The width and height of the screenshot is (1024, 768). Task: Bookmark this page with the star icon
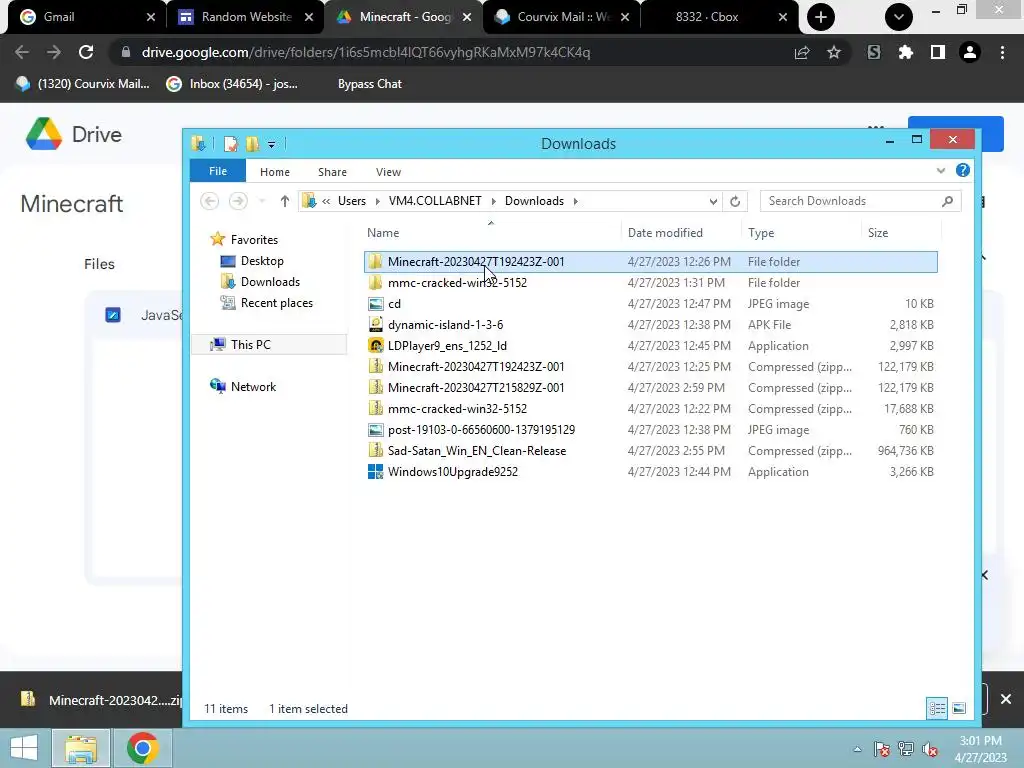834,52
